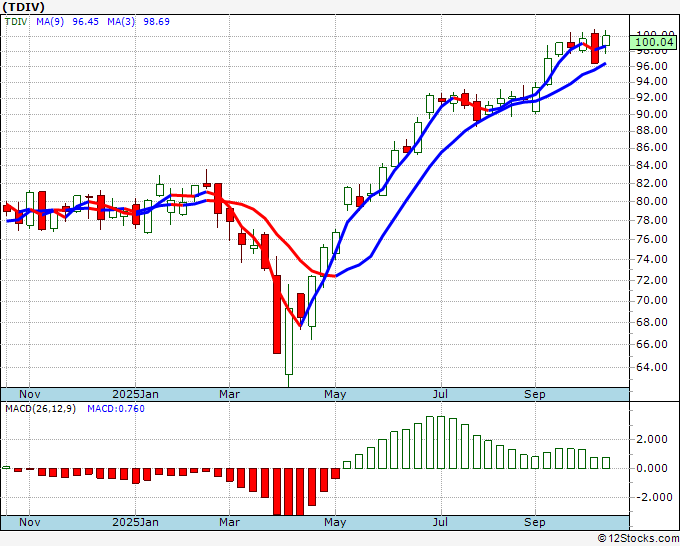Click the 64.00 price axis label

click(652, 367)
